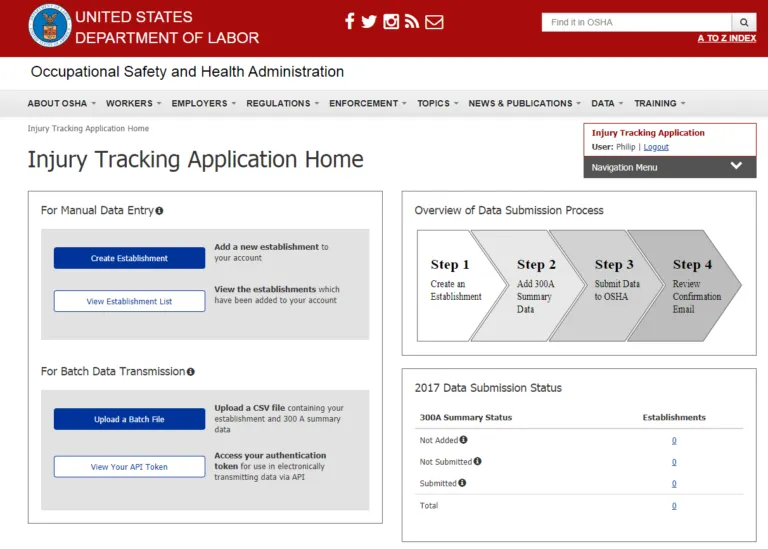Expand the Navigation Menu chevron
This screenshot has height=549, width=768.
coord(736,166)
